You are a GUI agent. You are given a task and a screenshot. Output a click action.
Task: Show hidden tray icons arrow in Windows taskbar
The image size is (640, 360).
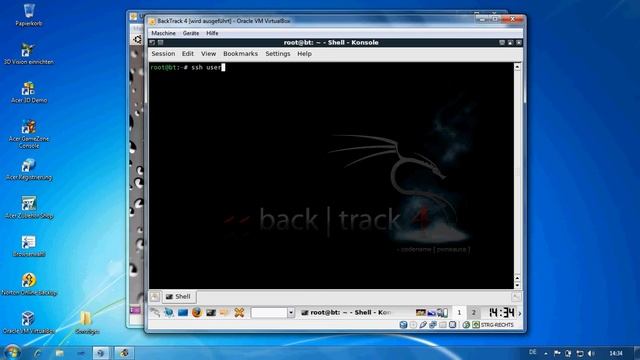click(546, 353)
